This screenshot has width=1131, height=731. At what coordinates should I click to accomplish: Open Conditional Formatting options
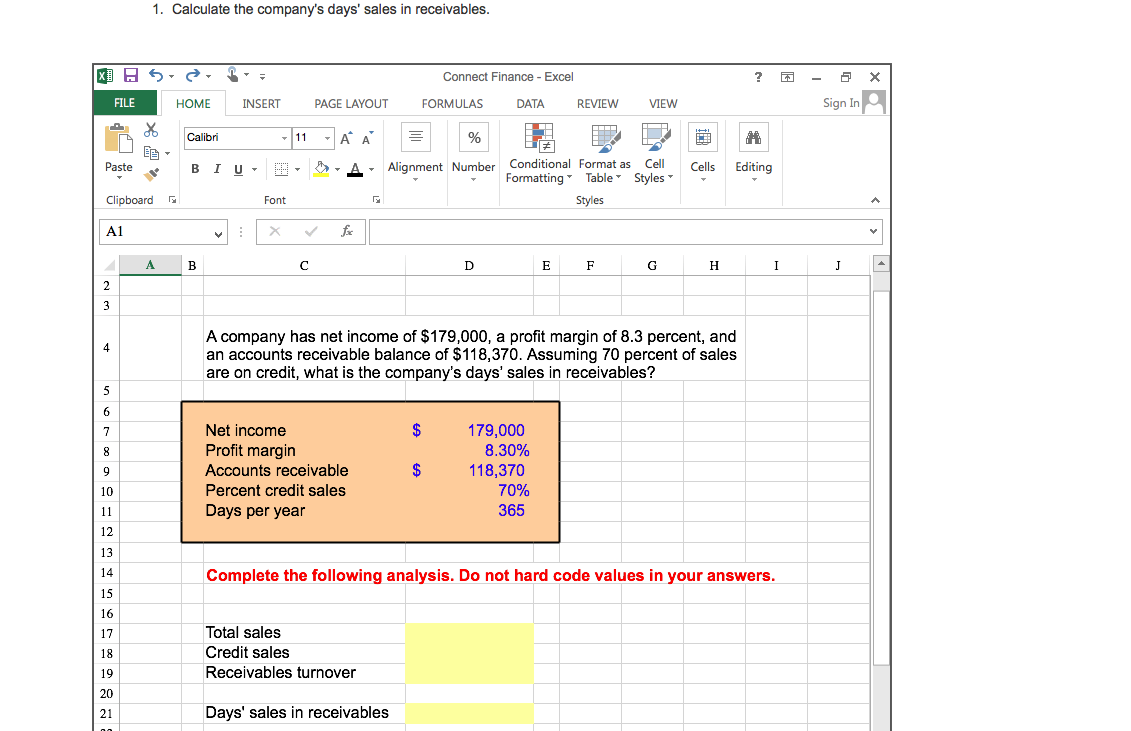click(539, 155)
